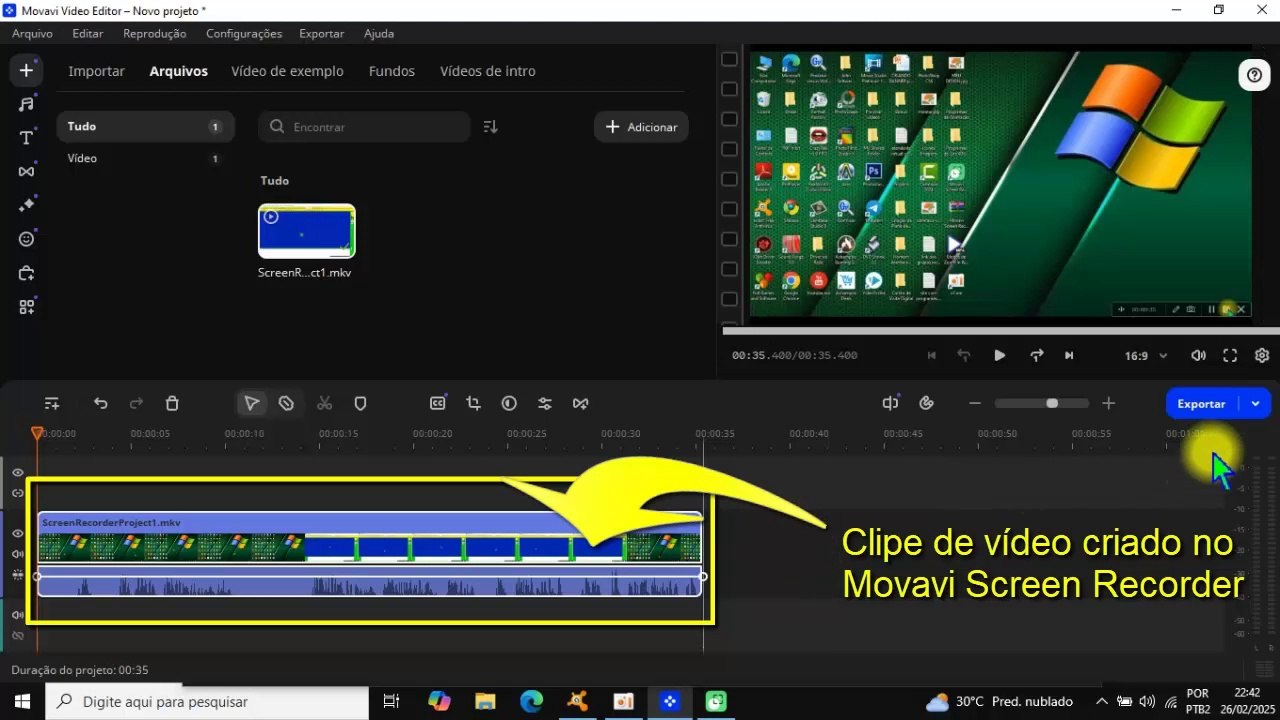
Task: Click the Encontrar search field
Action: pyautogui.click(x=364, y=127)
